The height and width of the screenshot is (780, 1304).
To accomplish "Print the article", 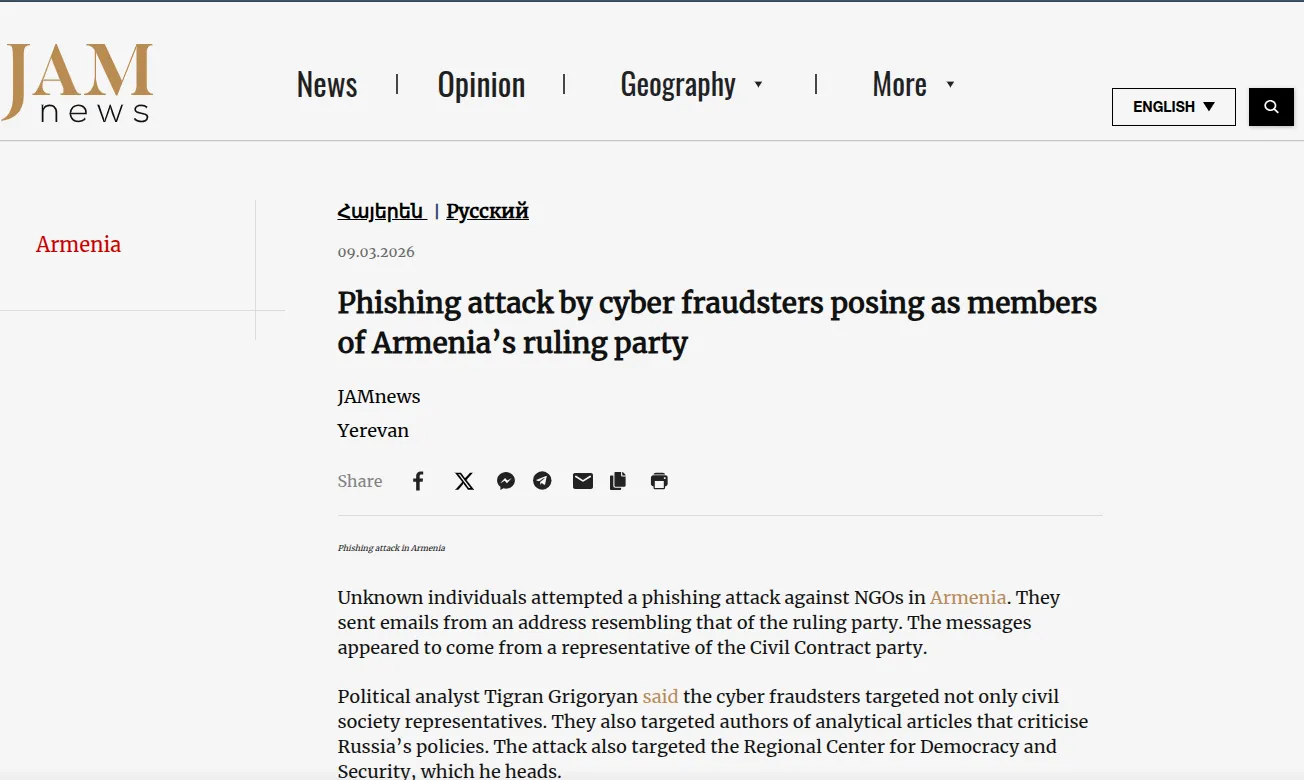I will (x=659, y=481).
